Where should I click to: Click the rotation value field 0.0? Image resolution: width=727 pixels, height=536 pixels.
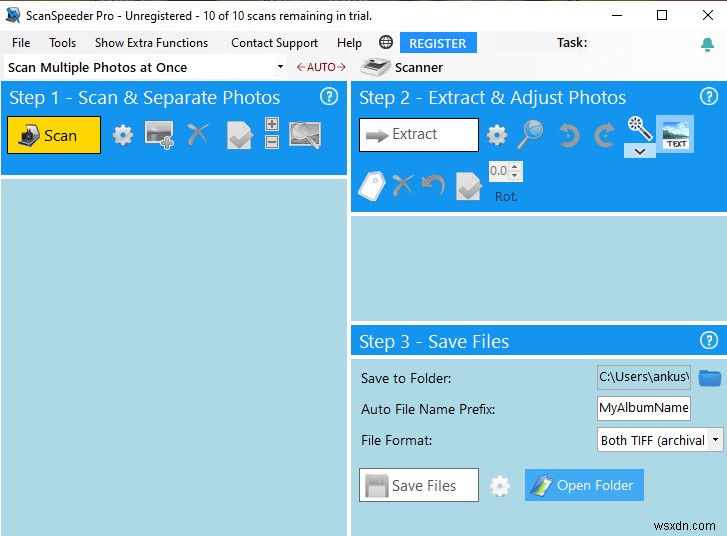click(499, 171)
